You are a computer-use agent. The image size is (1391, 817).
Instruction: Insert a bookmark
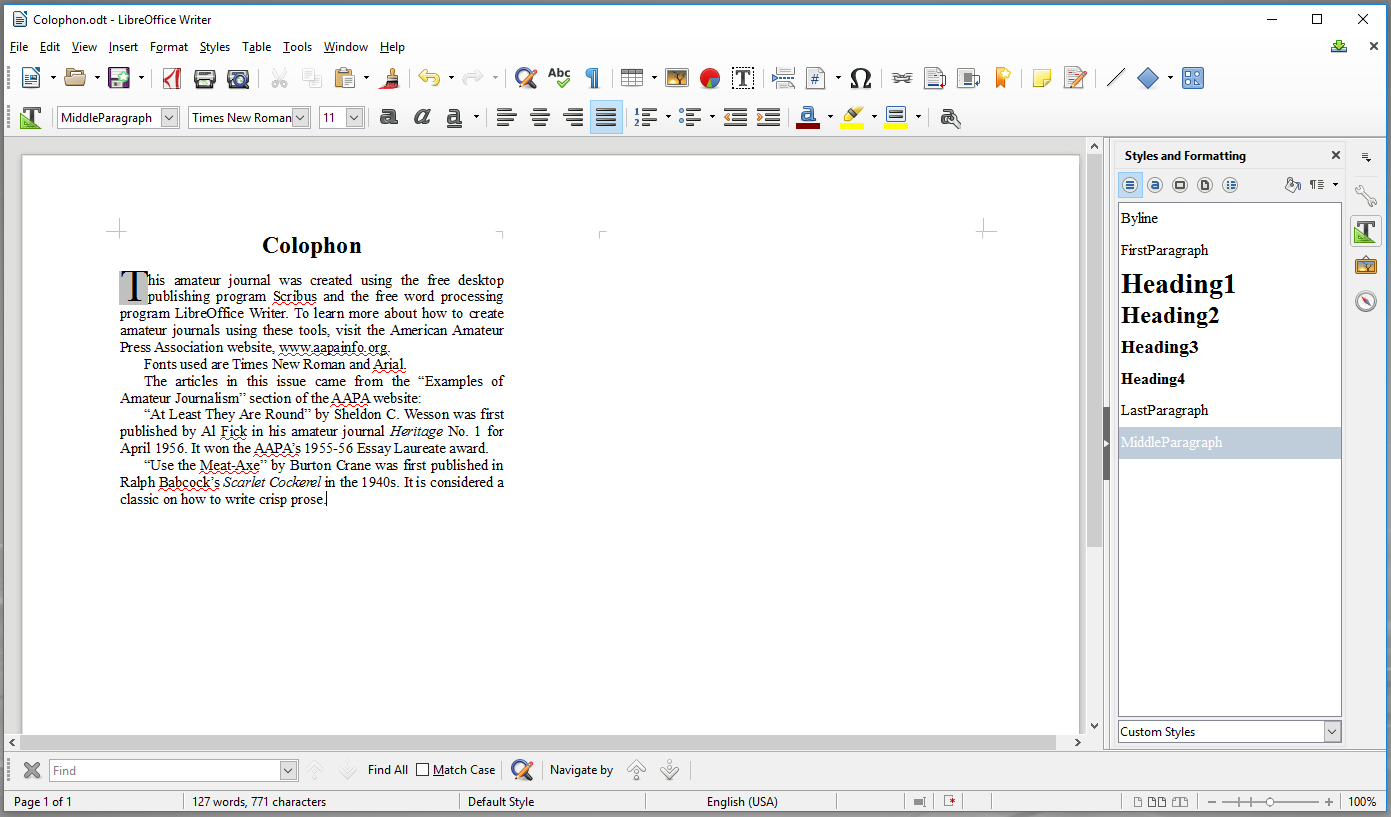coord(1001,78)
